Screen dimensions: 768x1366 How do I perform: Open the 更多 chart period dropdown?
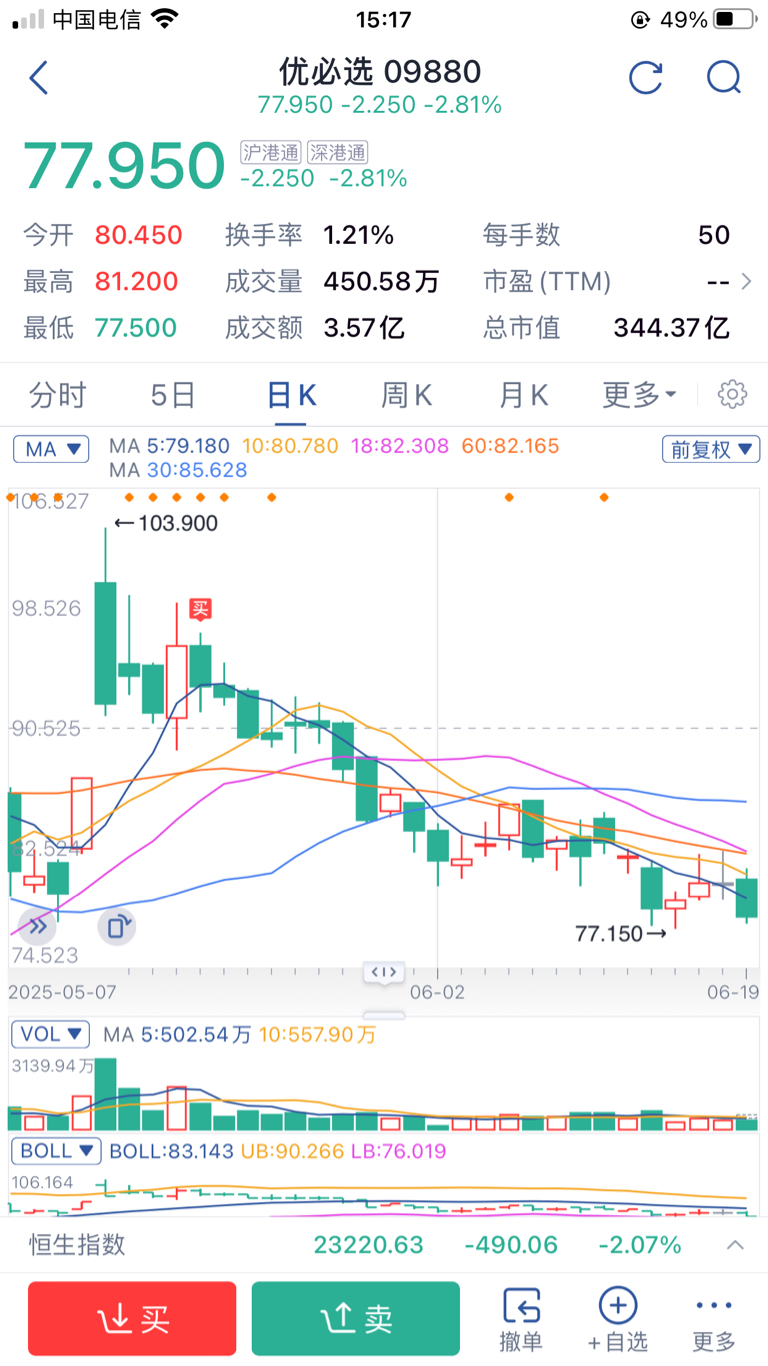[639, 395]
